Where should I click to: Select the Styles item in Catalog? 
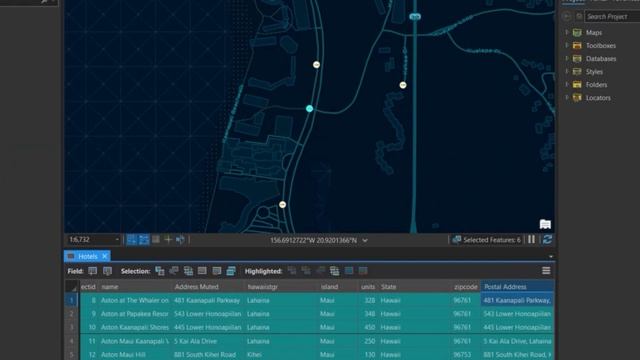click(x=594, y=72)
